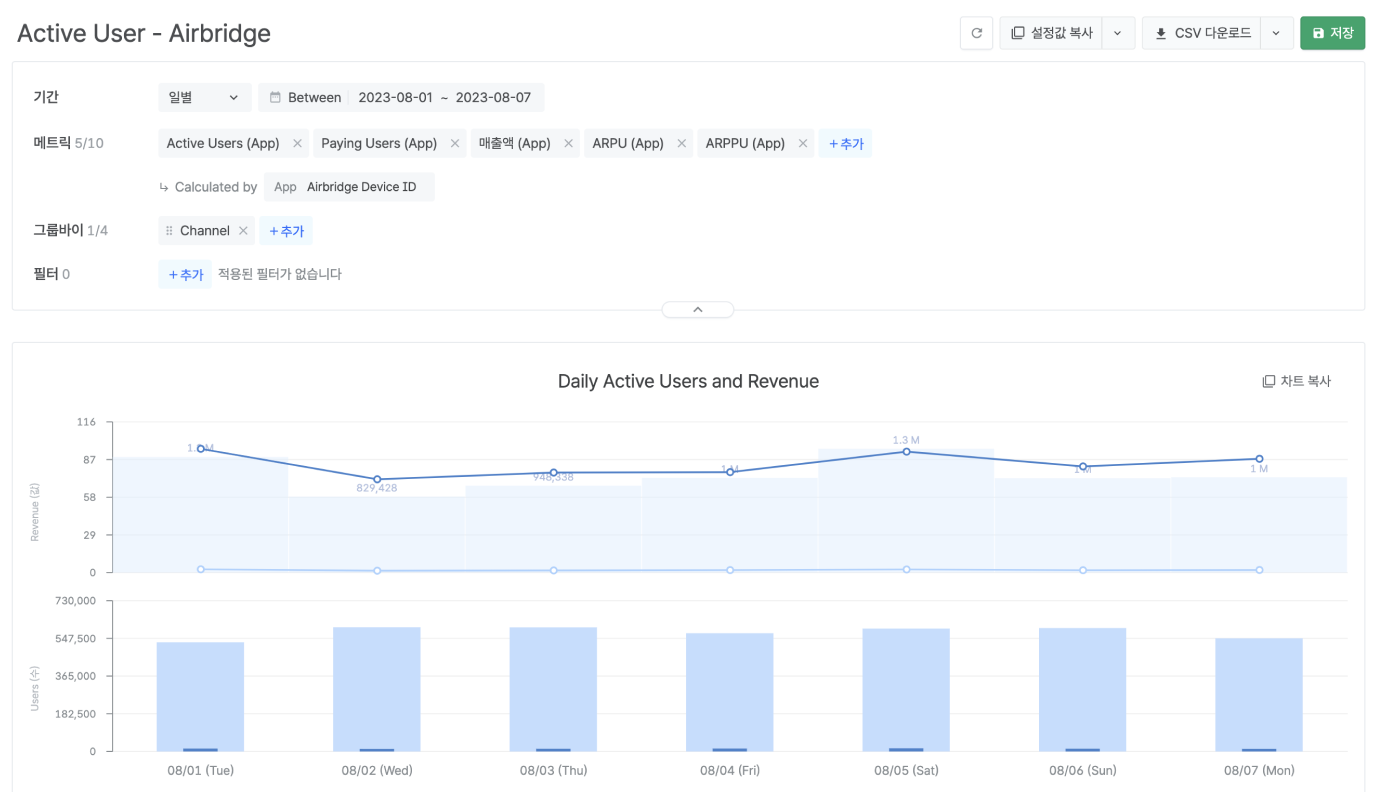Select the Airbridge Device ID calculation field

tap(349, 187)
